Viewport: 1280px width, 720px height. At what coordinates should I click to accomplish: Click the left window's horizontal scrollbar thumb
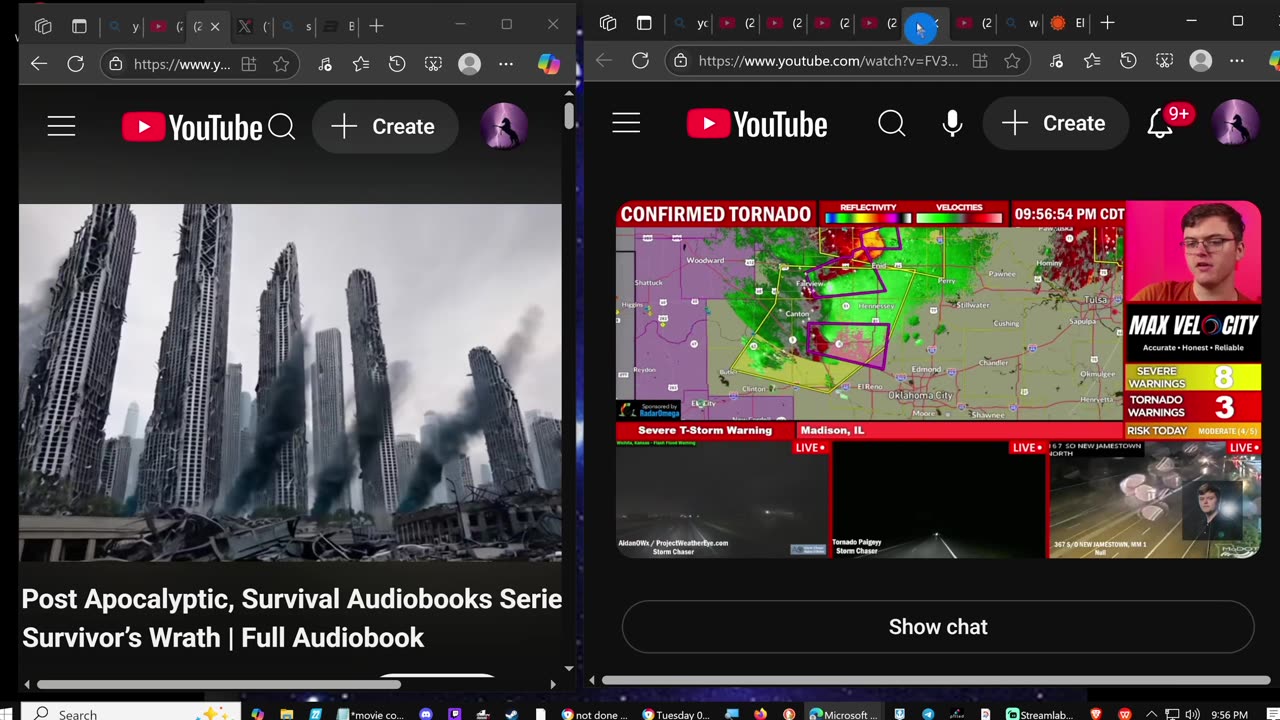tap(218, 685)
